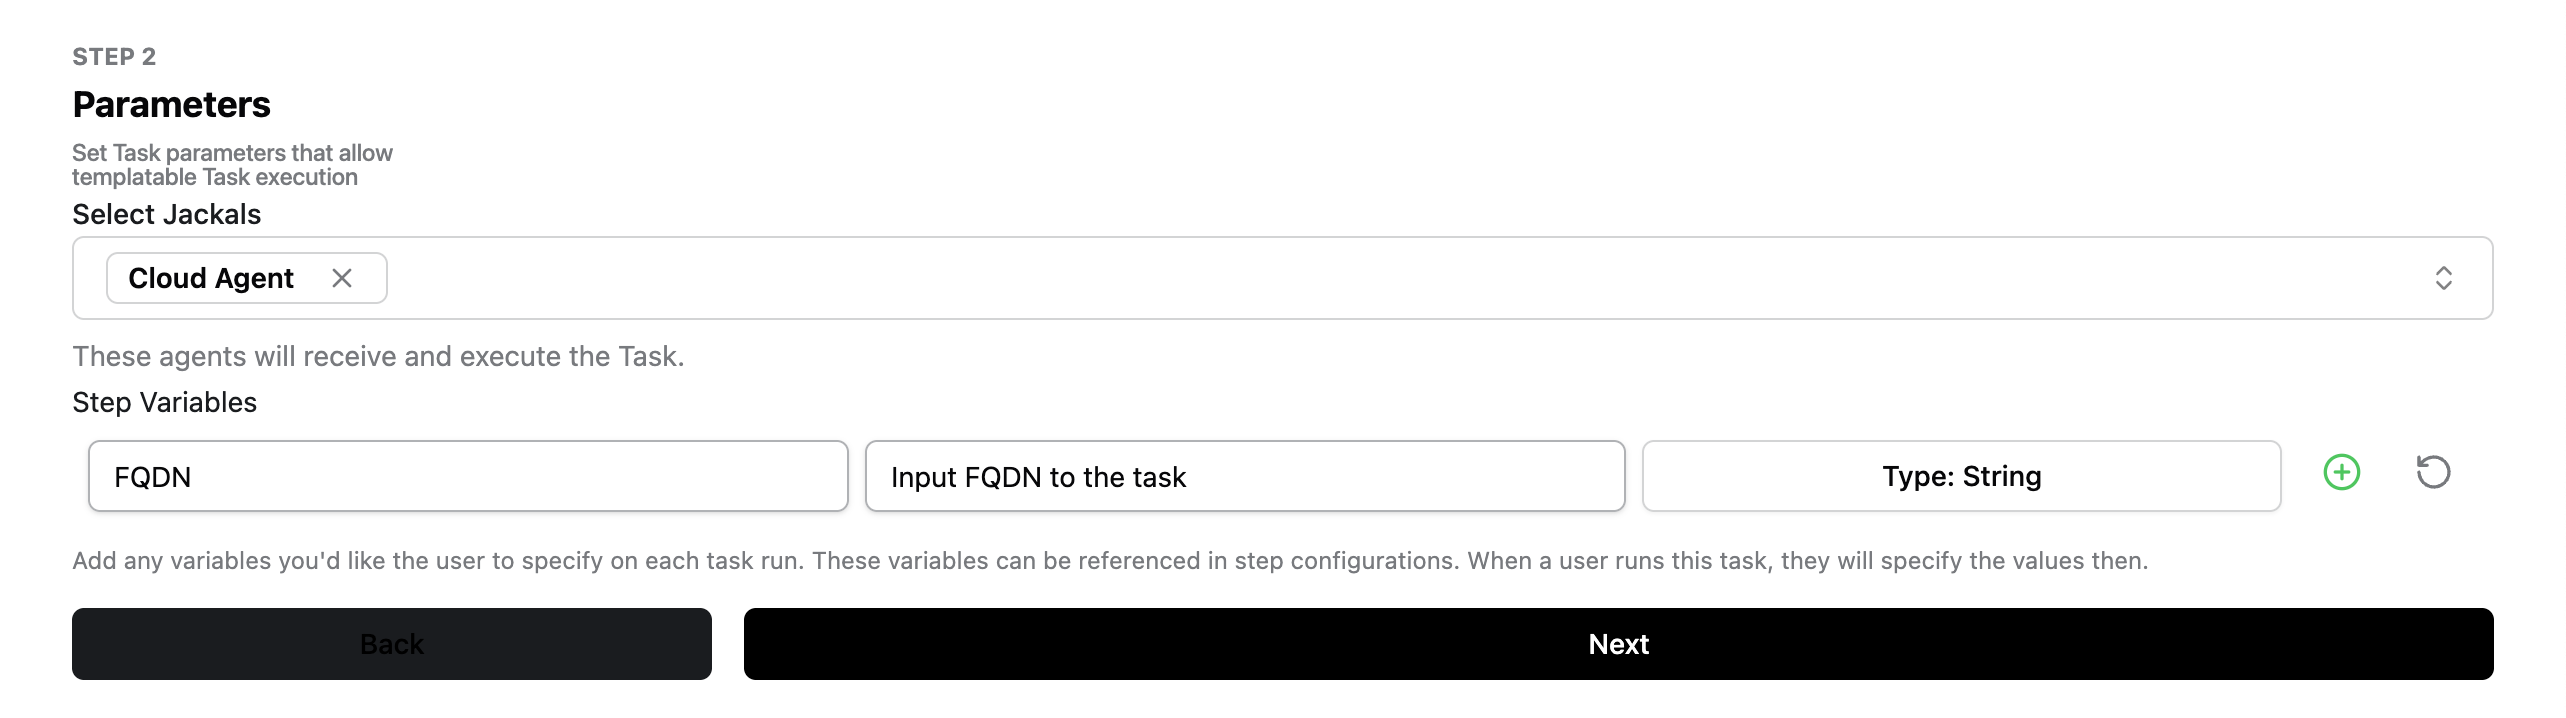This screenshot has height=718, width=2566.
Task: Focus the FQDN variable name field
Action: (x=468, y=476)
